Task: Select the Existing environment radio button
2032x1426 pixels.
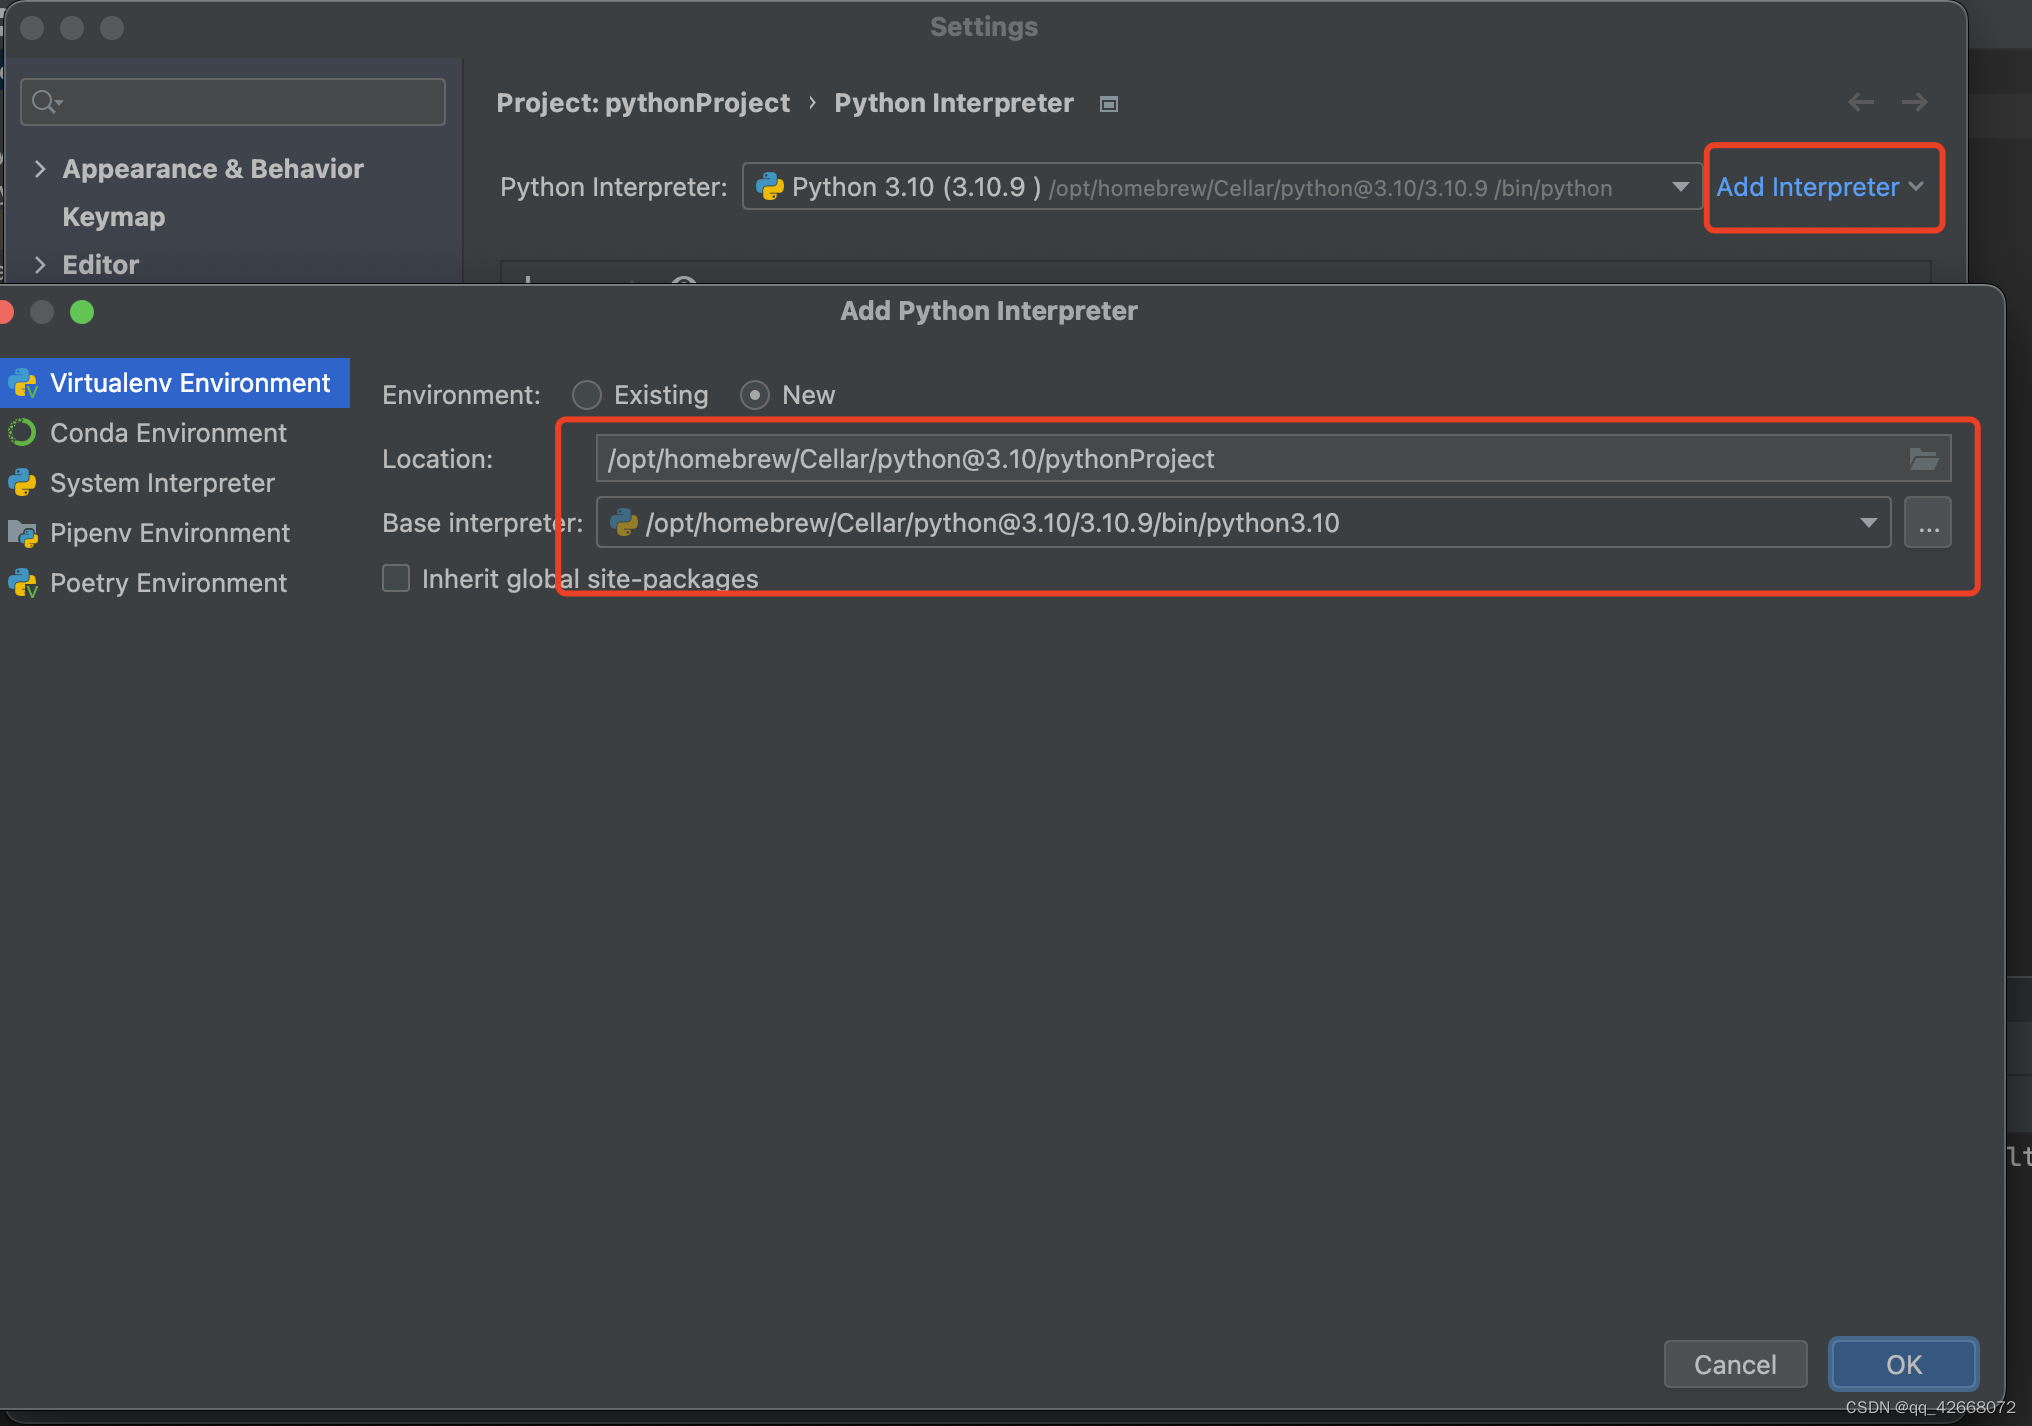Action: tap(587, 395)
